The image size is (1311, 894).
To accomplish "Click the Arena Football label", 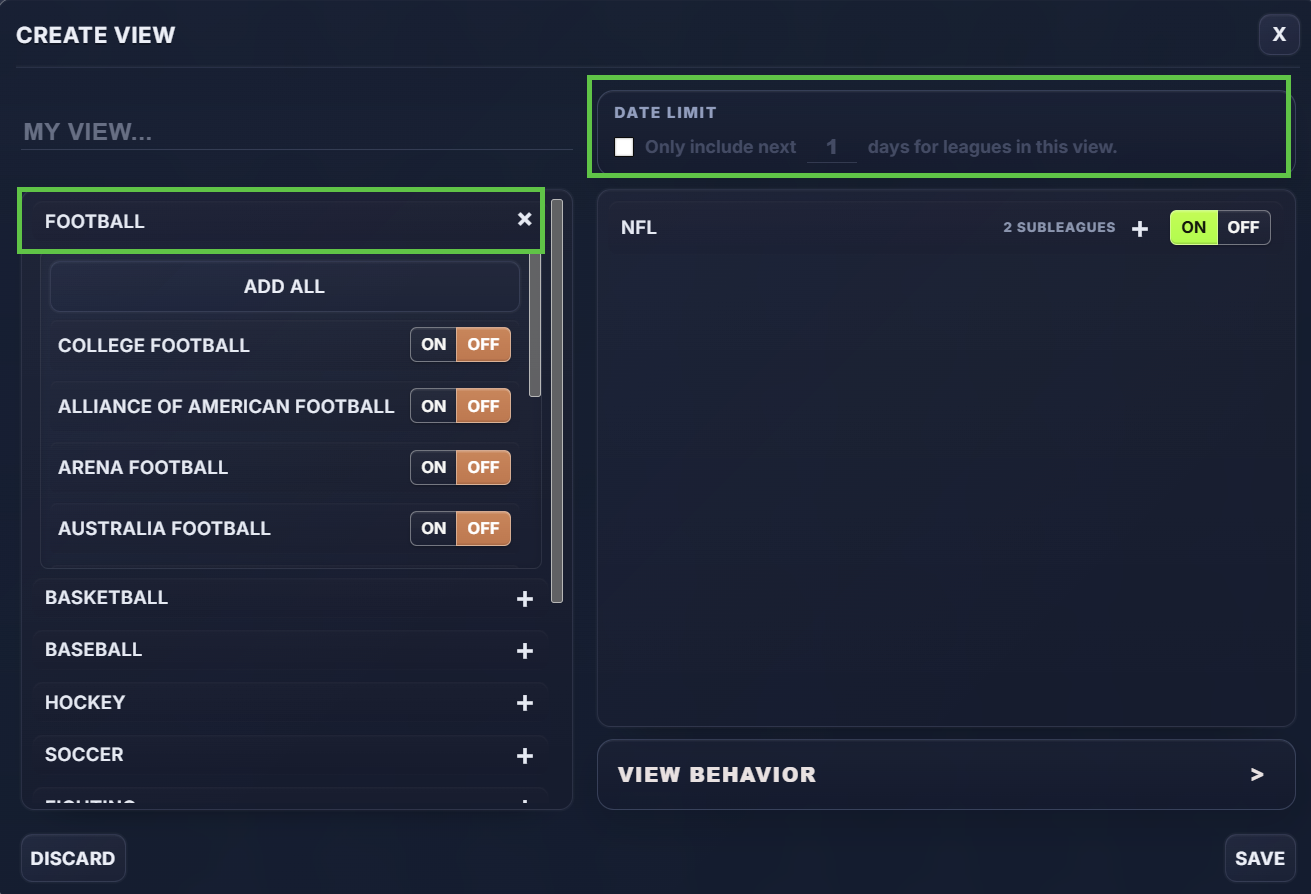I will (143, 468).
